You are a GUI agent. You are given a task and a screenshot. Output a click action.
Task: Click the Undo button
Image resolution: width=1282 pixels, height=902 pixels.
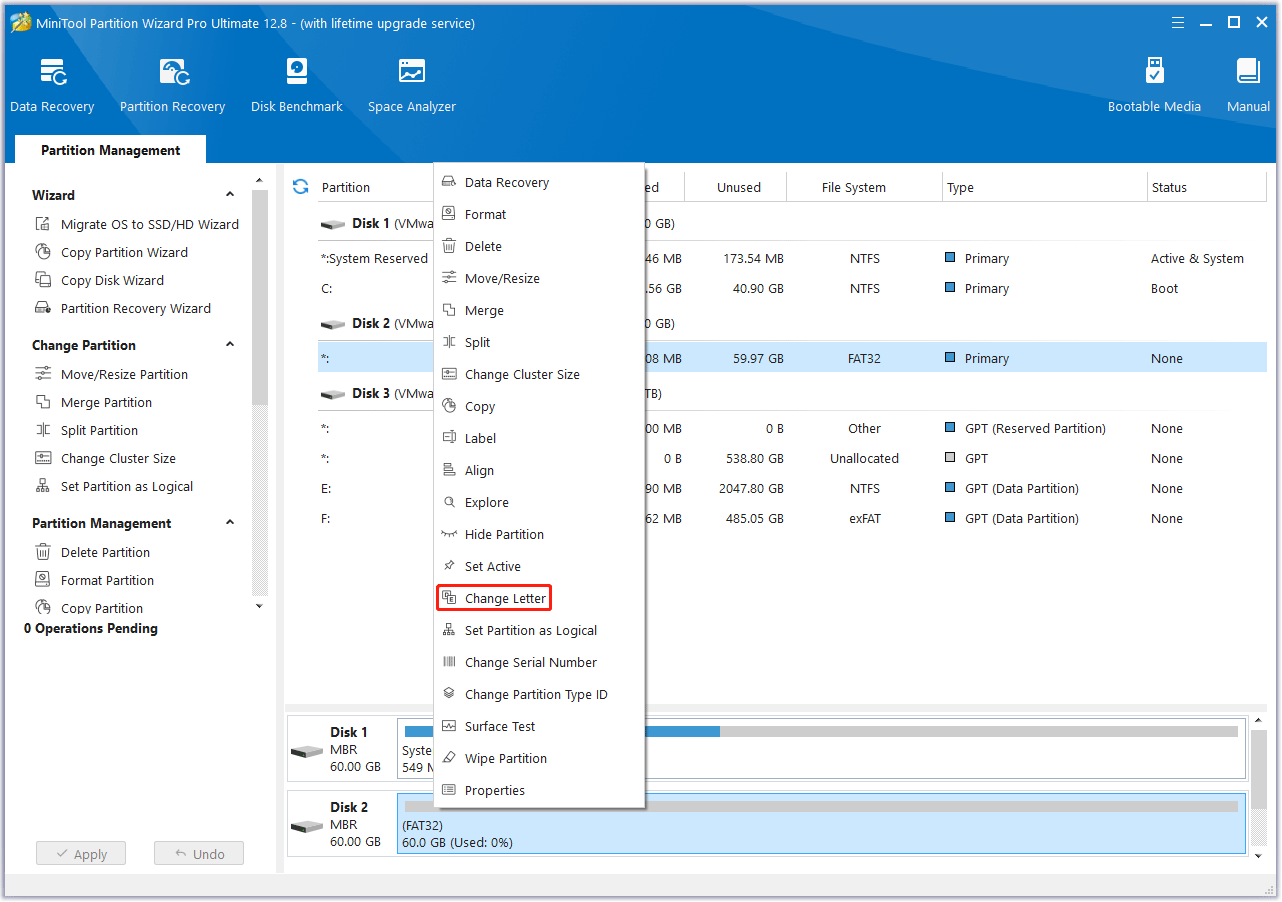(199, 854)
